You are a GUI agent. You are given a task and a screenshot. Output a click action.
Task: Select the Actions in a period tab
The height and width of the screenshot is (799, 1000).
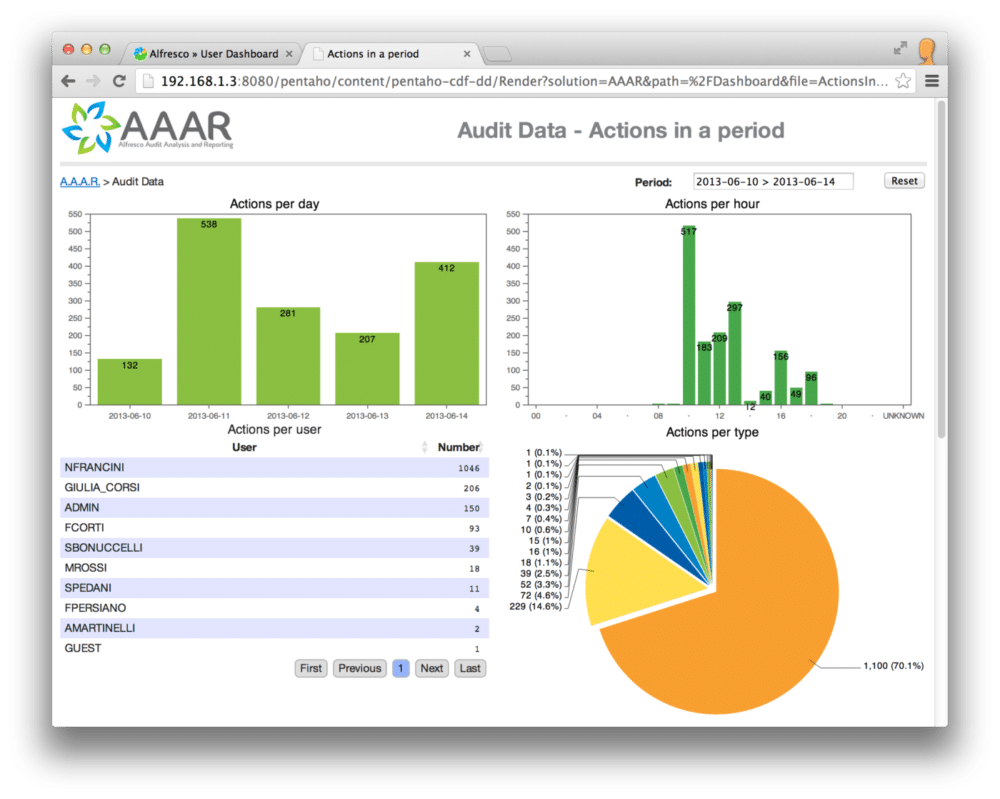(375, 53)
